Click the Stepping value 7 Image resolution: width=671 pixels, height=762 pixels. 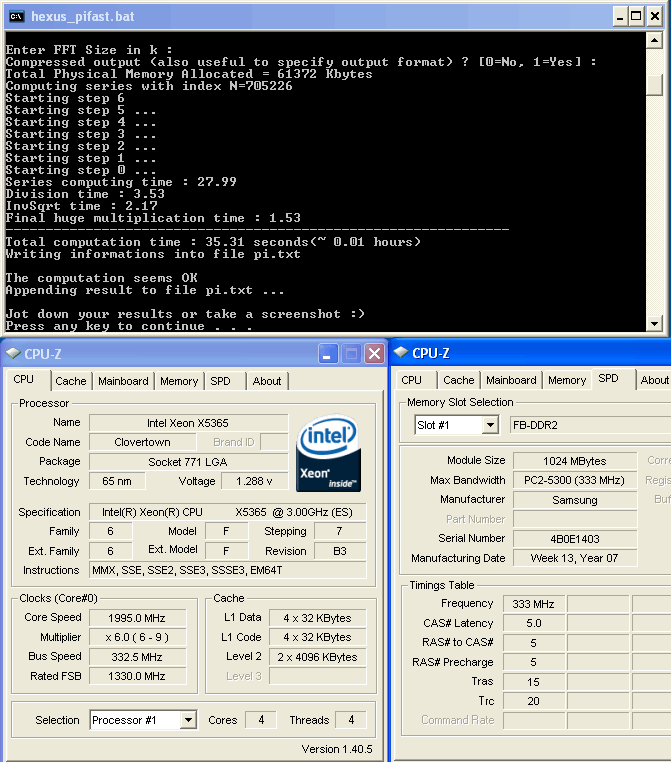[340, 531]
